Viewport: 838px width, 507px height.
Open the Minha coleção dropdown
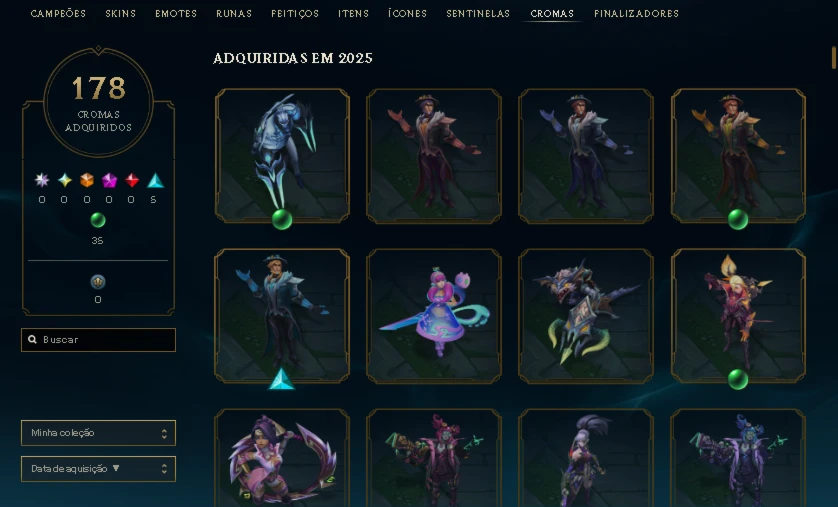98,433
